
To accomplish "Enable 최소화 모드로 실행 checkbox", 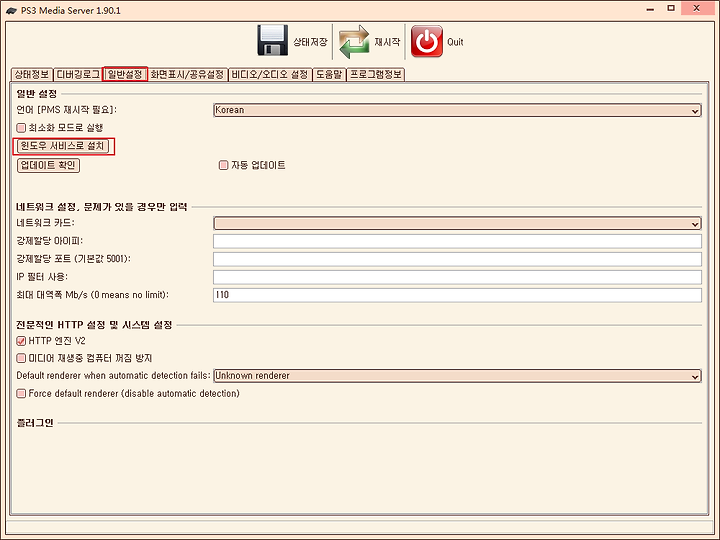I will [21, 128].
